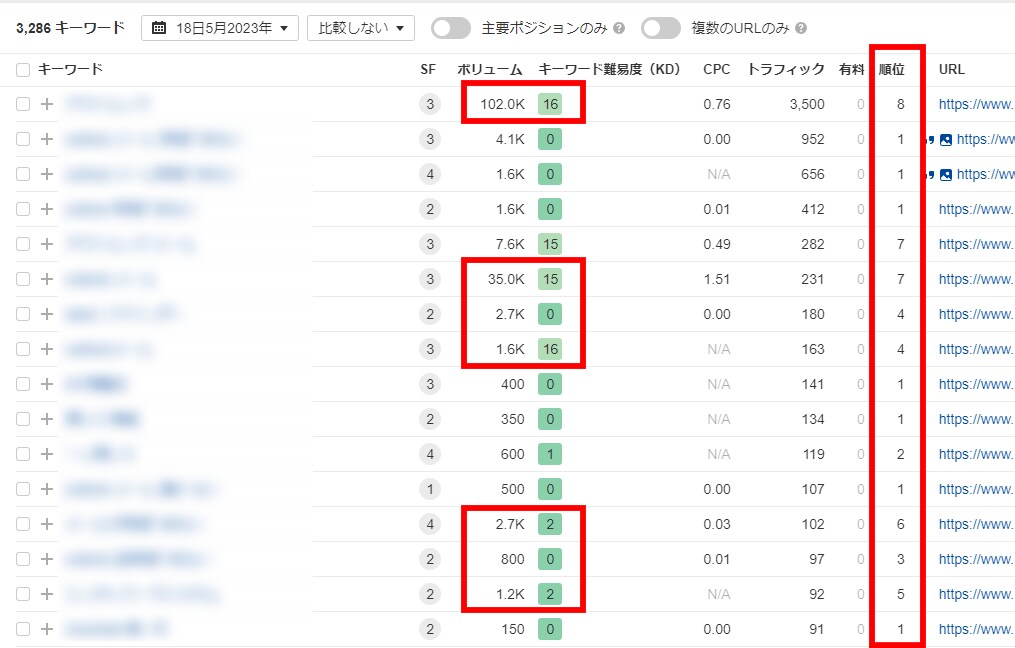Click KD badge 16 in the 102.0K volume row
This screenshot has width=1015, height=648.
(x=550, y=104)
